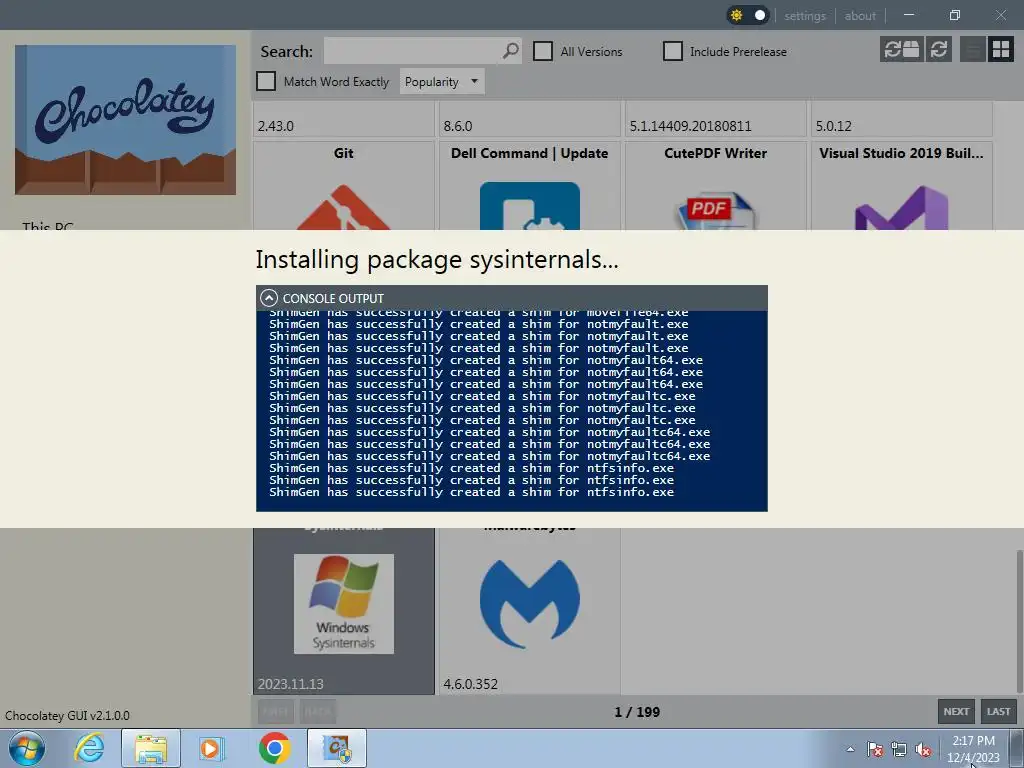Viewport: 1024px width, 768px height.
Task: Click the Chocolatey GUI v2.1.0.0 text
Action: (x=67, y=715)
